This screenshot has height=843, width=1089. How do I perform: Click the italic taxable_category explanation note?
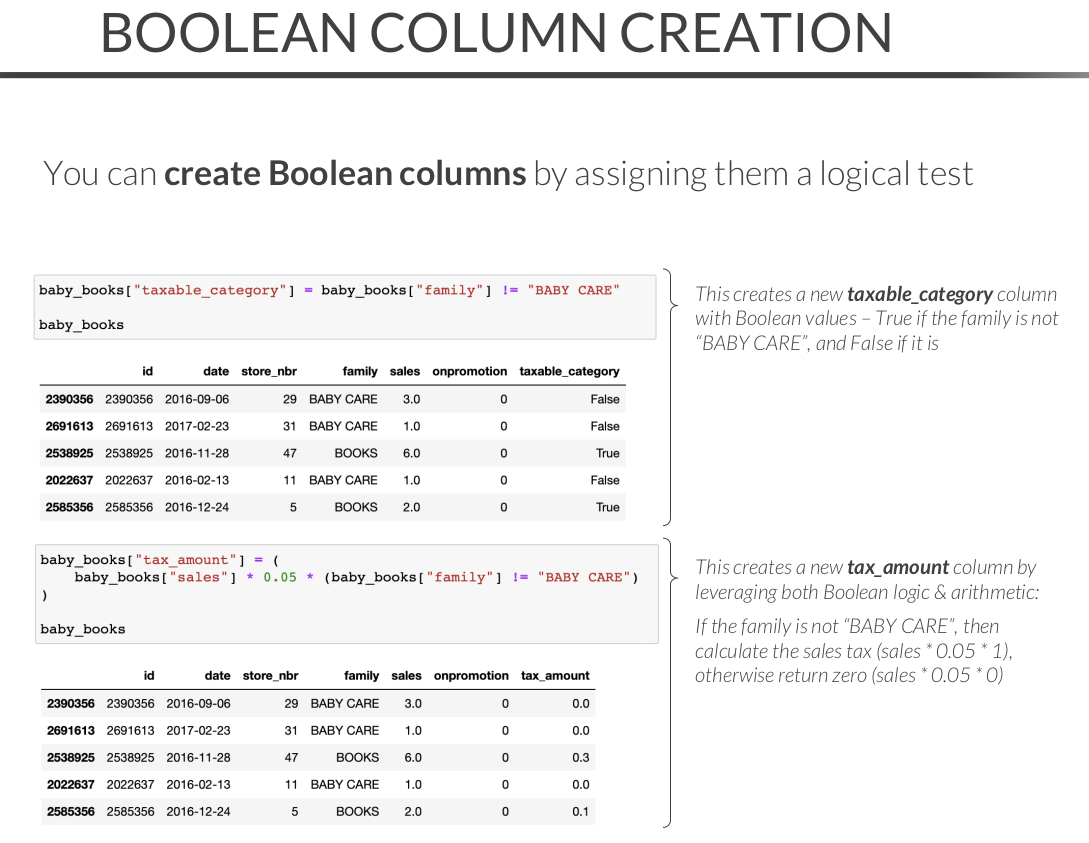(x=876, y=319)
